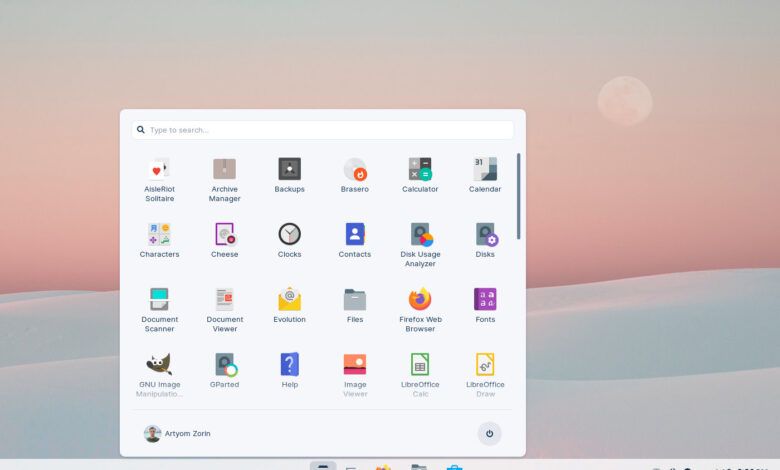Open LibreOffice Calc

[x=420, y=375]
